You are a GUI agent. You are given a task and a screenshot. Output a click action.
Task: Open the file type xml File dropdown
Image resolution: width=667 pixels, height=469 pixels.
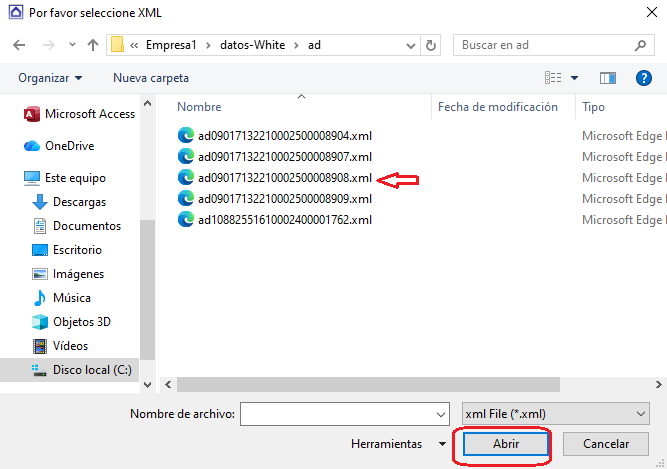click(555, 413)
